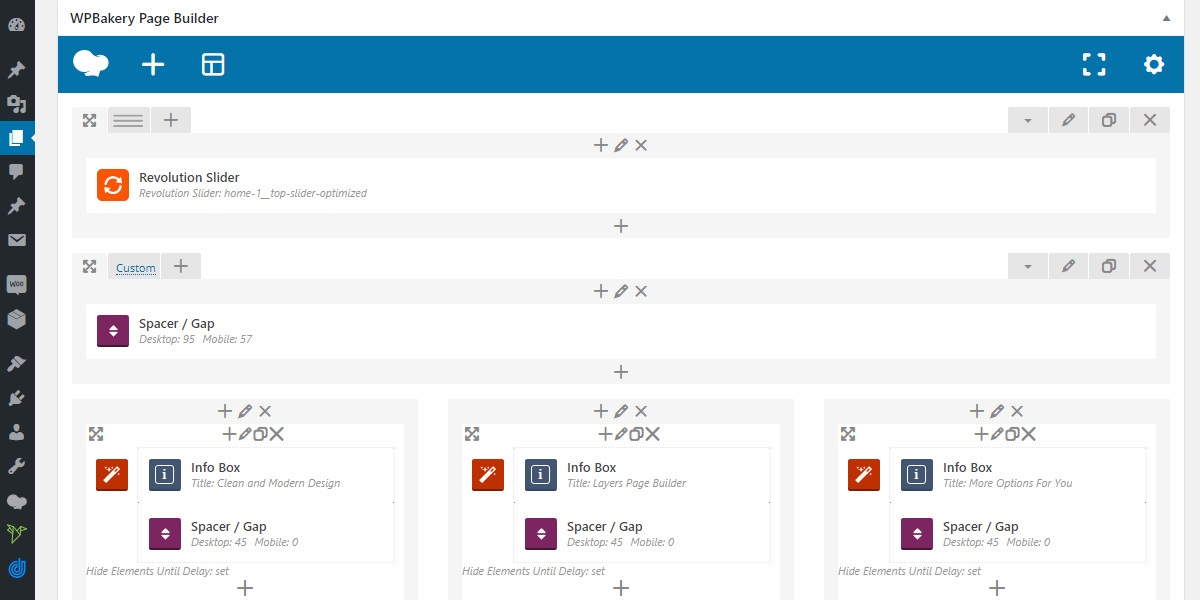
Task: Prepend element in Revolution Slider column
Action: point(601,145)
